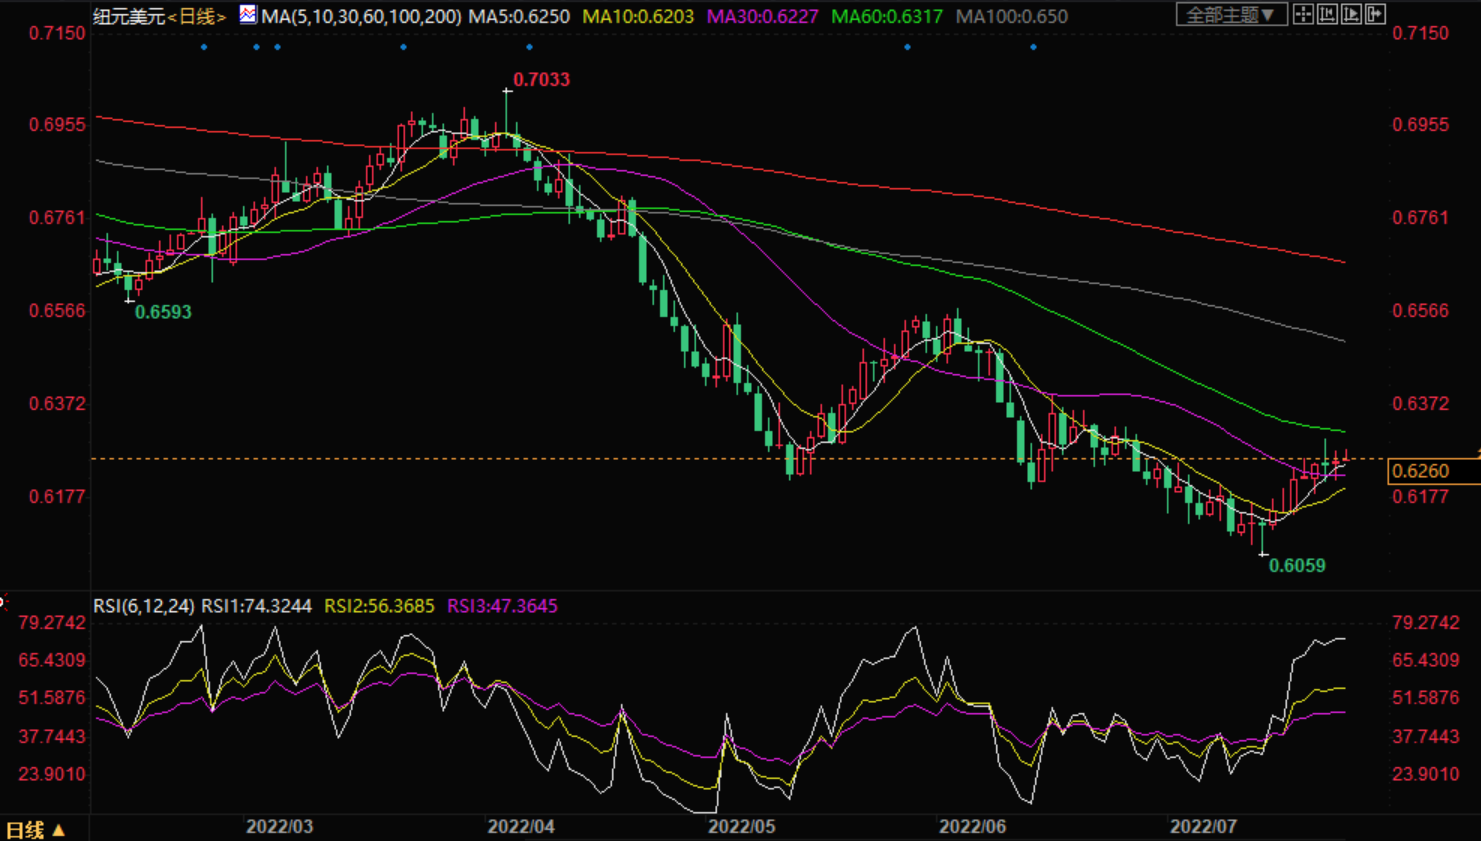1481x841 pixels.
Task: Click the 0.6059 low price marker
Action: tap(1297, 566)
